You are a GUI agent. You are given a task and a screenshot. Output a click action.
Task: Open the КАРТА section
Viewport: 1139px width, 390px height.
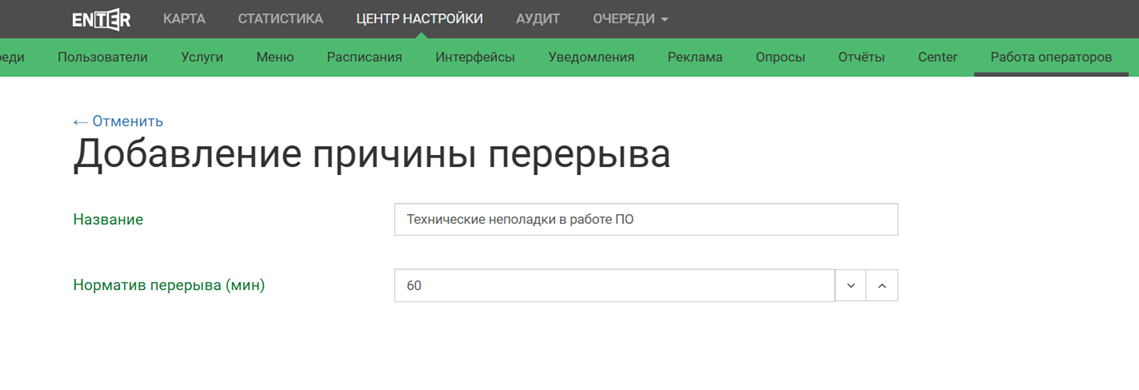185,19
